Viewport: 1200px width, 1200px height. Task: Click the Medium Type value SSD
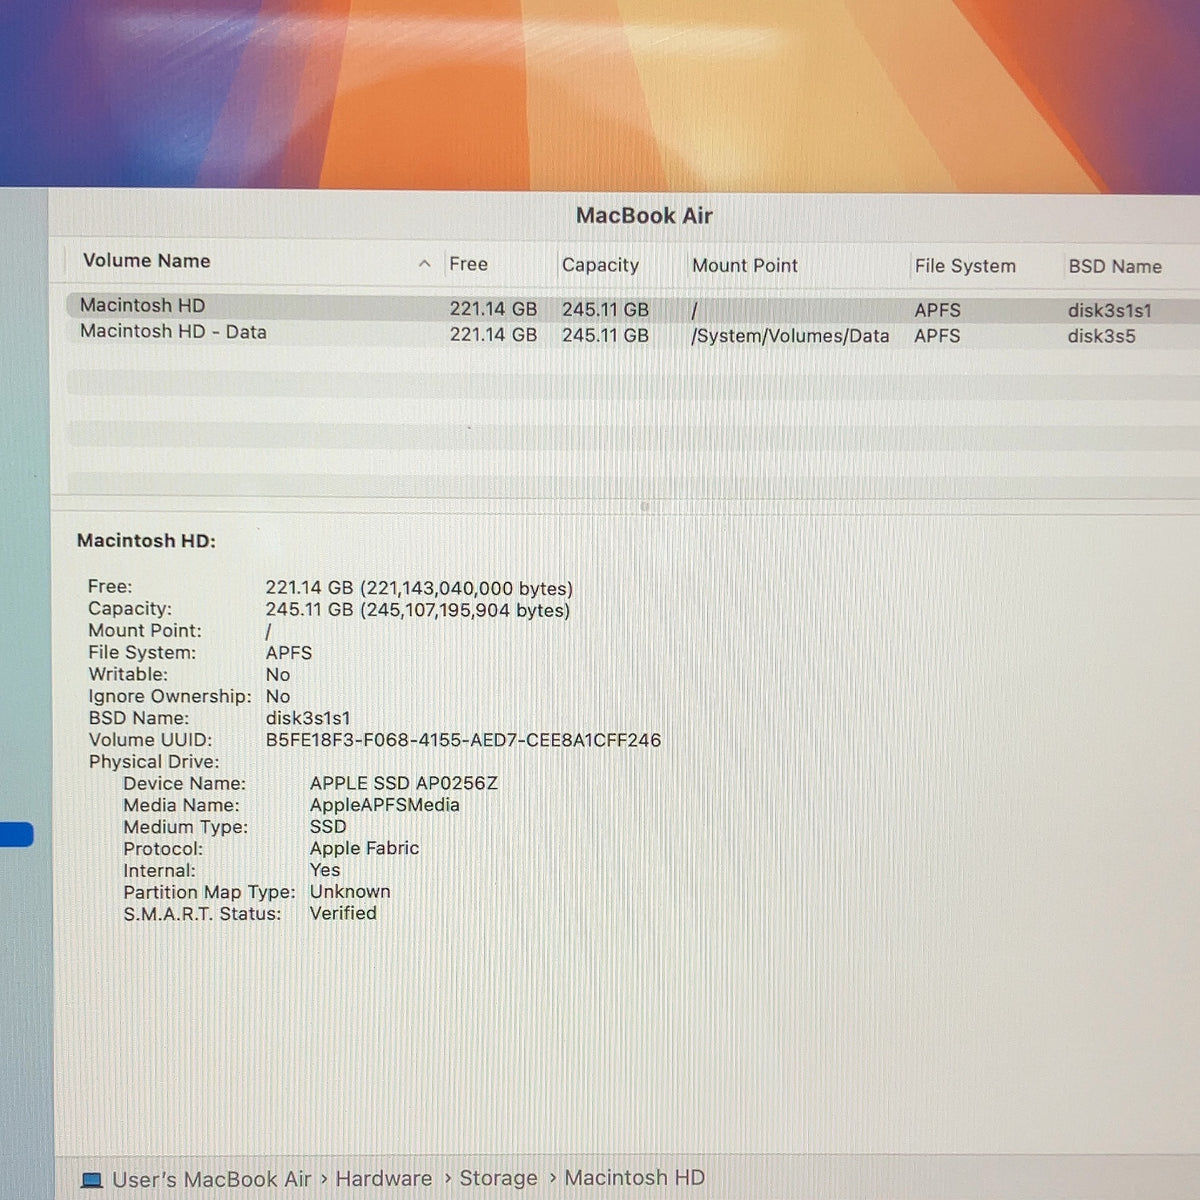(x=328, y=827)
